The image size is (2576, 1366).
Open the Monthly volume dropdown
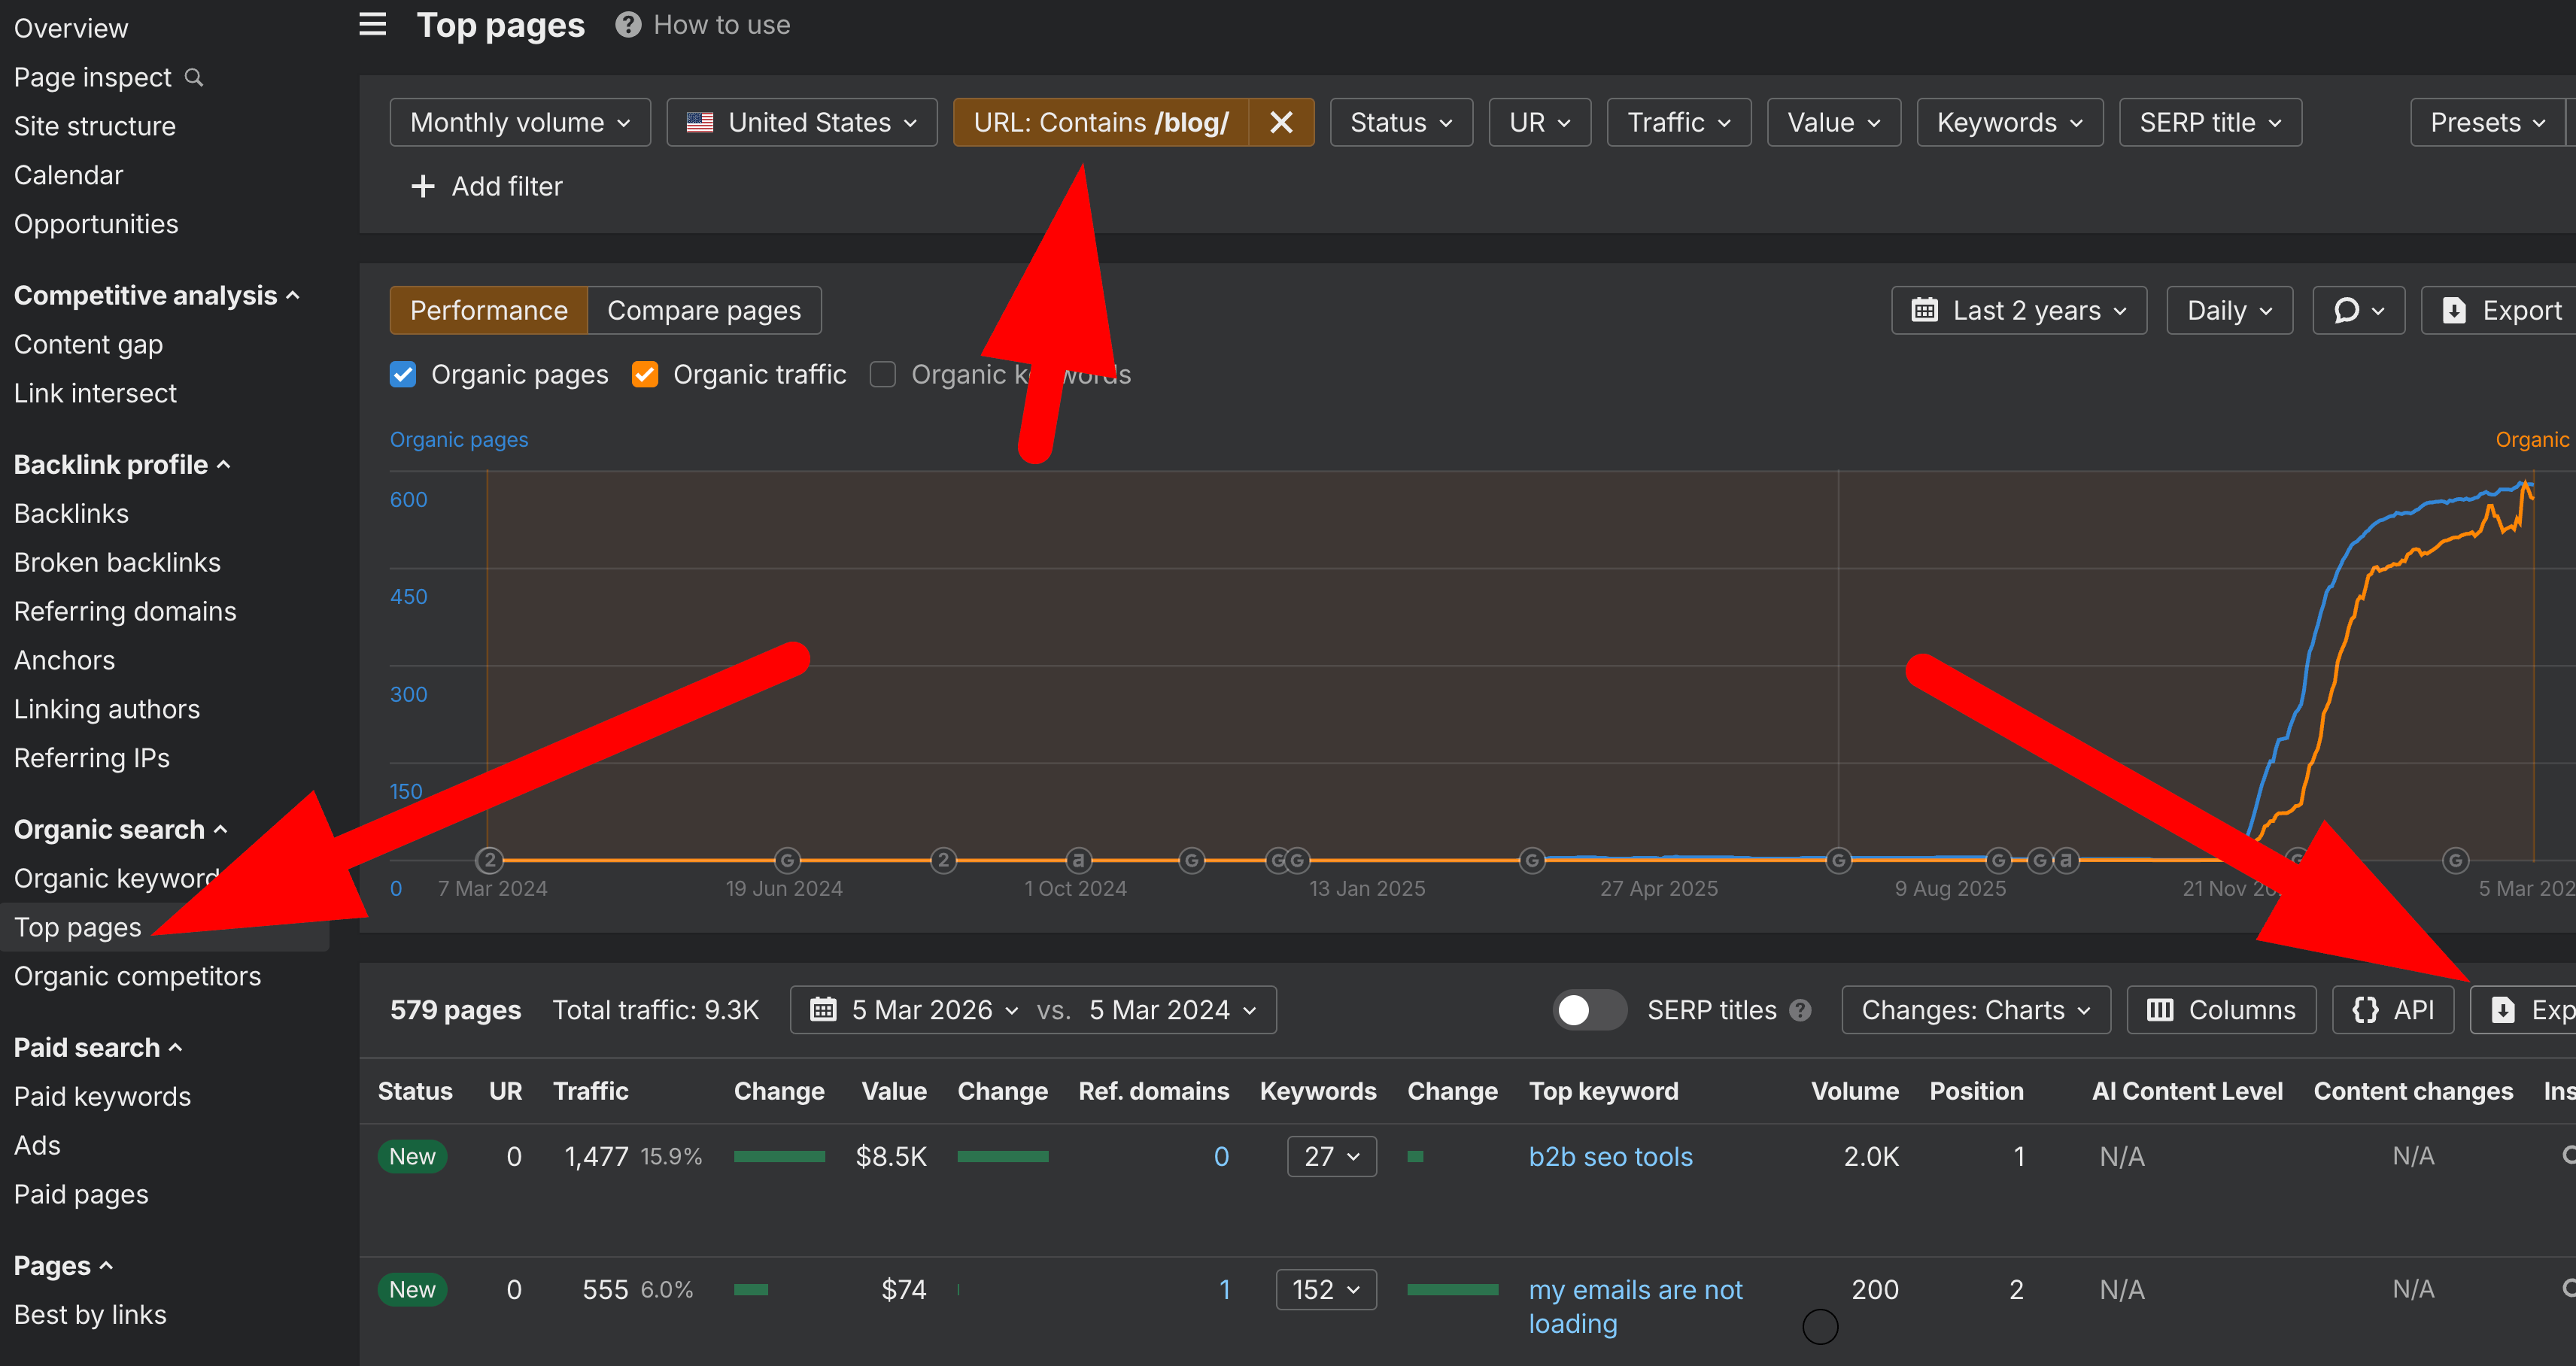[520, 122]
